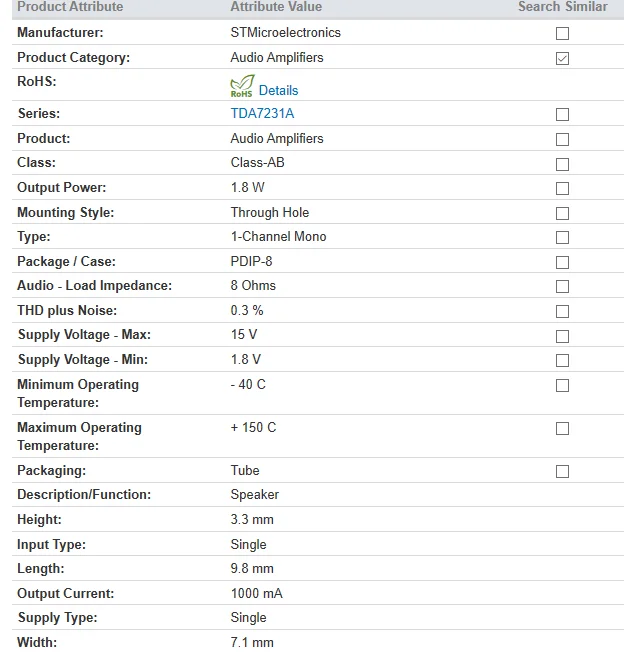Tick the Supply Voltage Max 15 V checkbox
Image resolution: width=624 pixels, height=652 pixels.
[x=562, y=336]
